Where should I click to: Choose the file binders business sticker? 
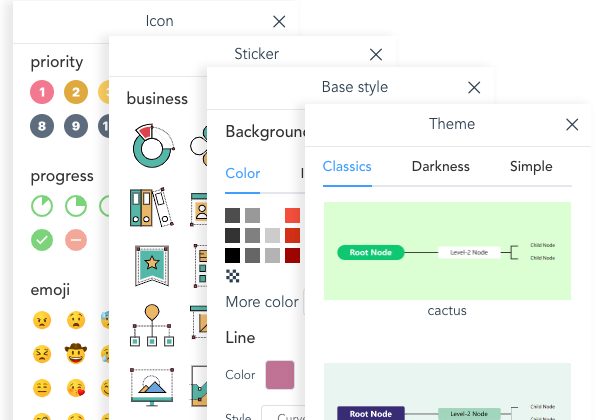[x=151, y=206]
